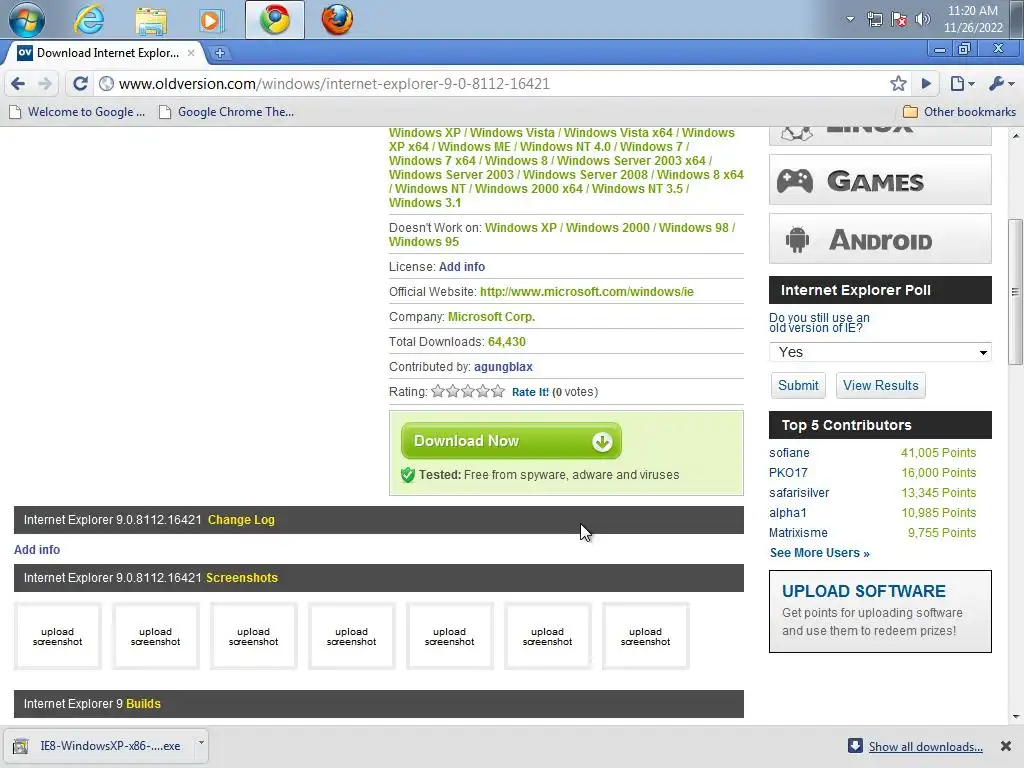Click the Android robot icon
This screenshot has width=1024, height=768.
pos(797,239)
